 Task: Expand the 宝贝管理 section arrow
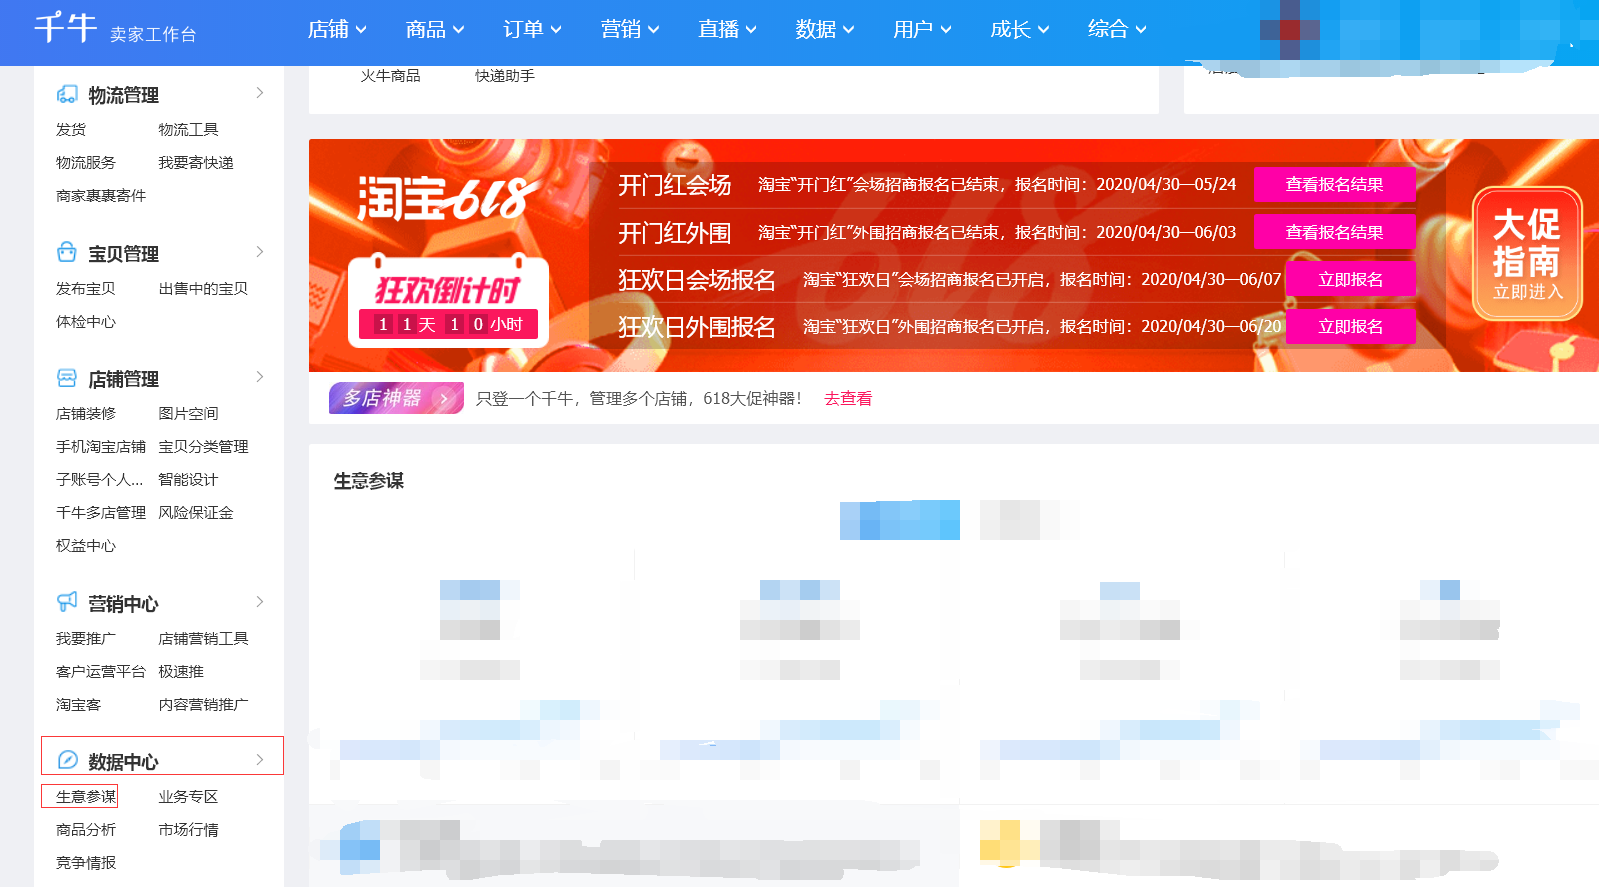point(260,252)
